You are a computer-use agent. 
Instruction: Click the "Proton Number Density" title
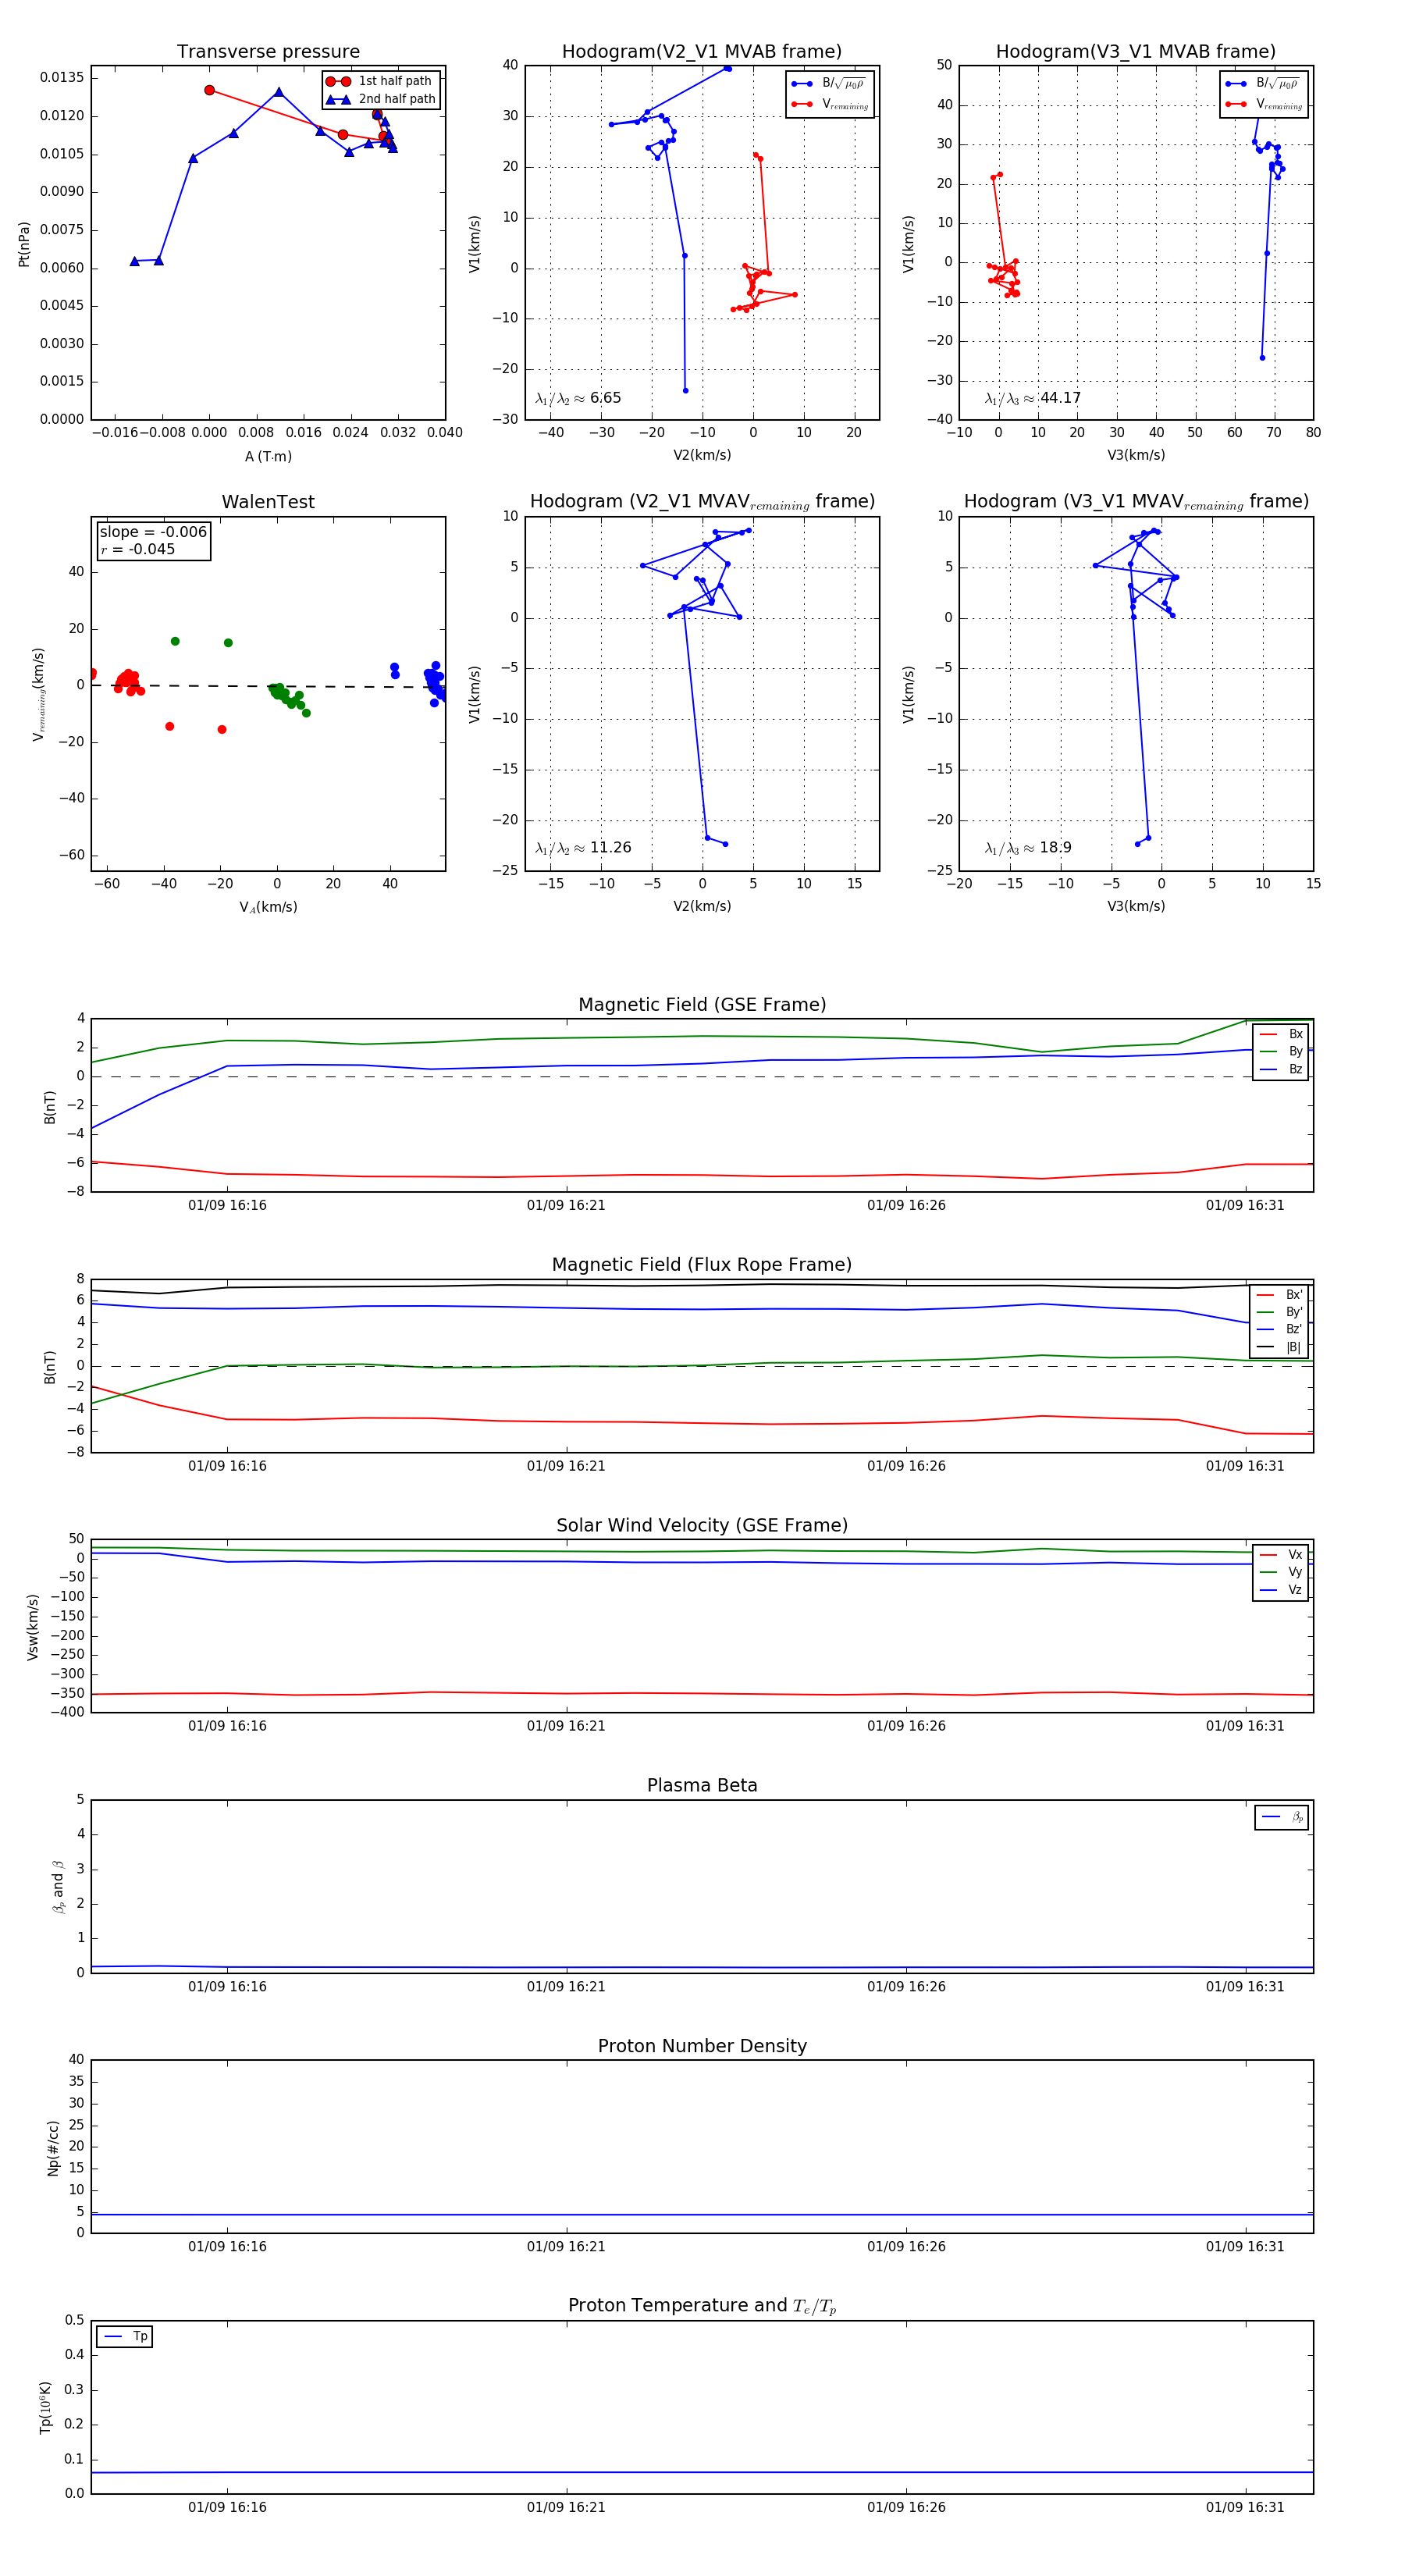(702, 2046)
